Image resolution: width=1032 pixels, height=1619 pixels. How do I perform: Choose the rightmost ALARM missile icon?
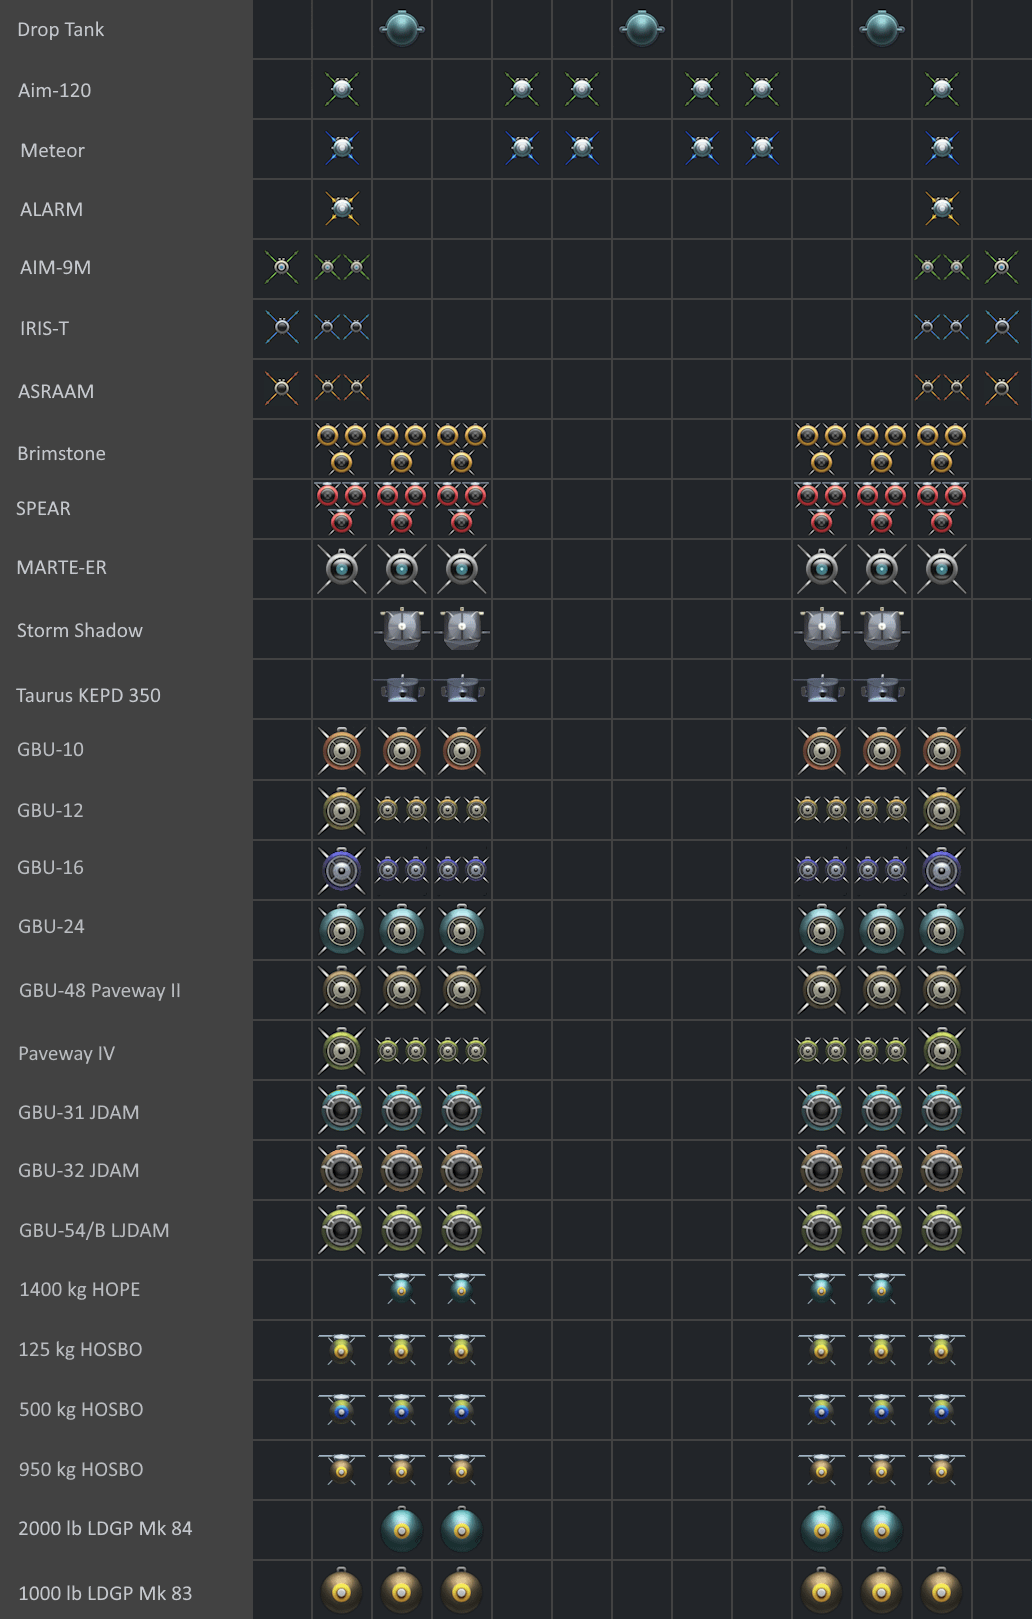tap(942, 208)
